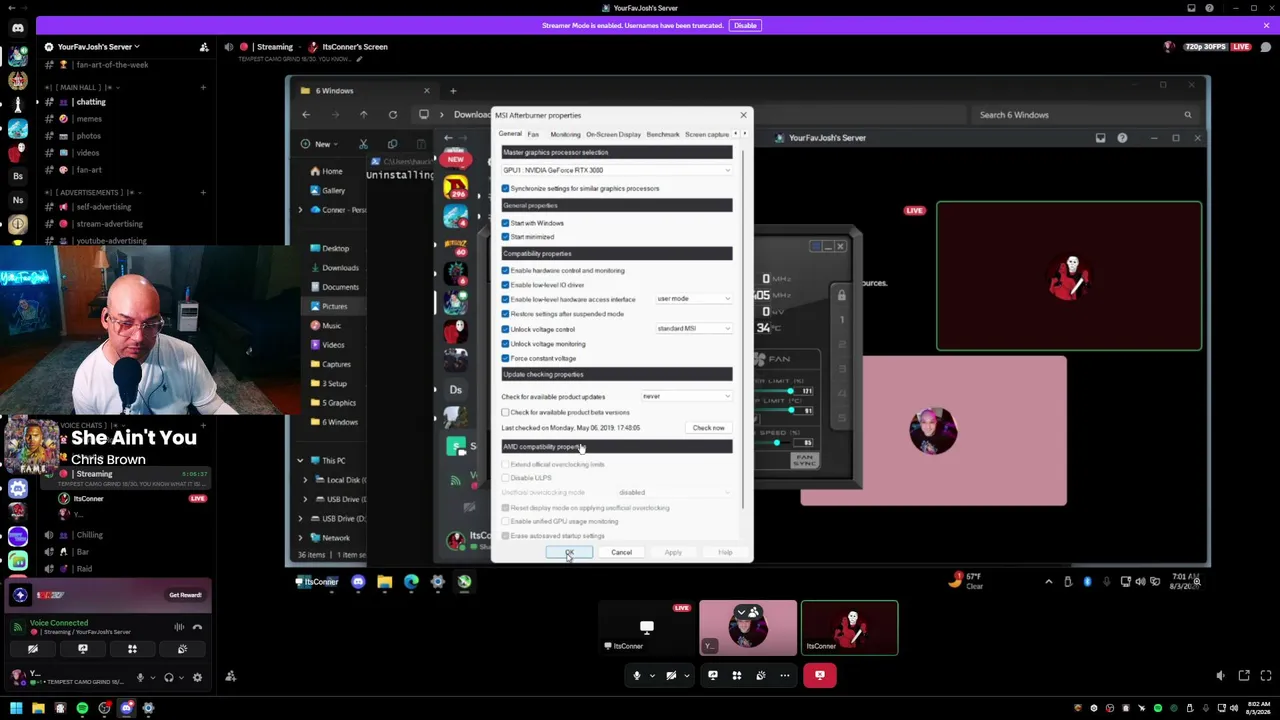This screenshot has height=720, width=1280.
Task: Open the Discord inbox
Action: tap(1191, 8)
